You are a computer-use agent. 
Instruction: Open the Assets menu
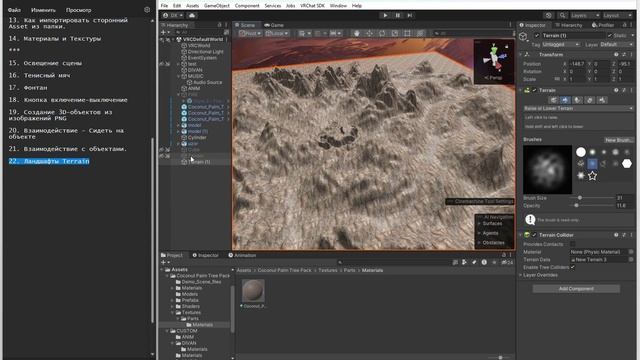(192, 6)
